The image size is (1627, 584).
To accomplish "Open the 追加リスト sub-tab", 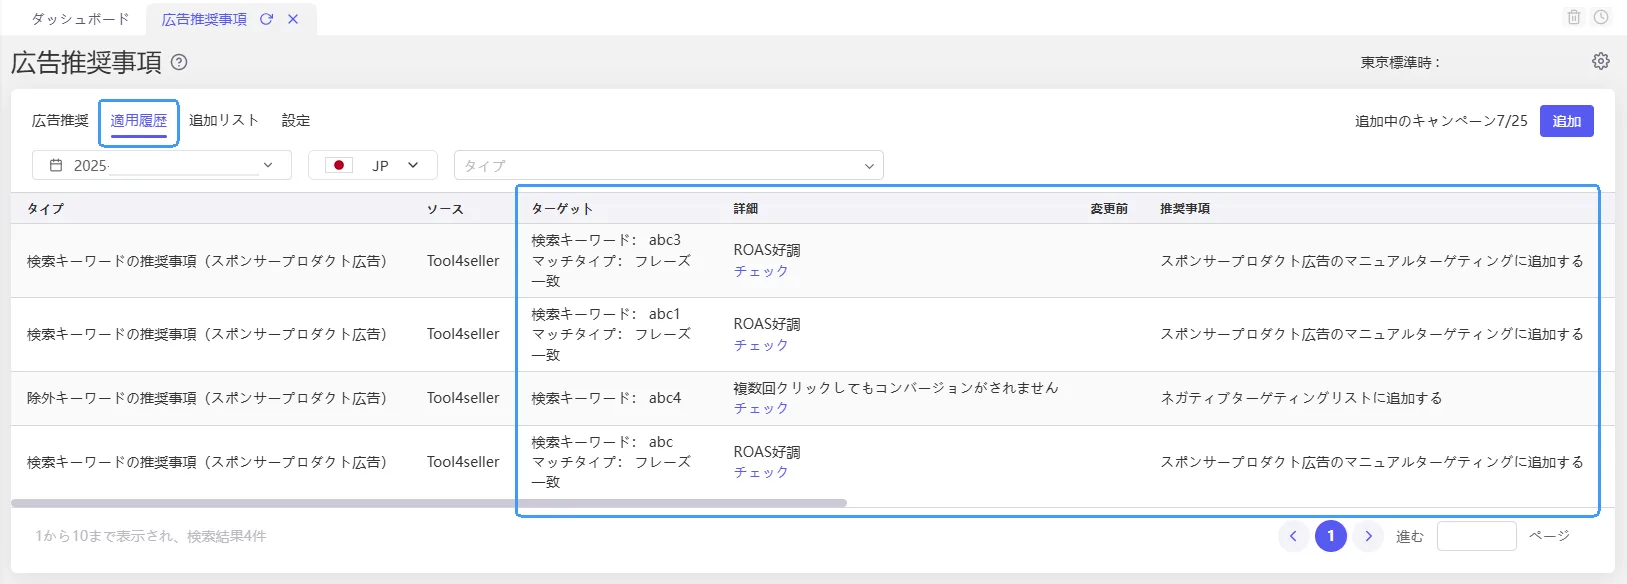I will pos(224,120).
